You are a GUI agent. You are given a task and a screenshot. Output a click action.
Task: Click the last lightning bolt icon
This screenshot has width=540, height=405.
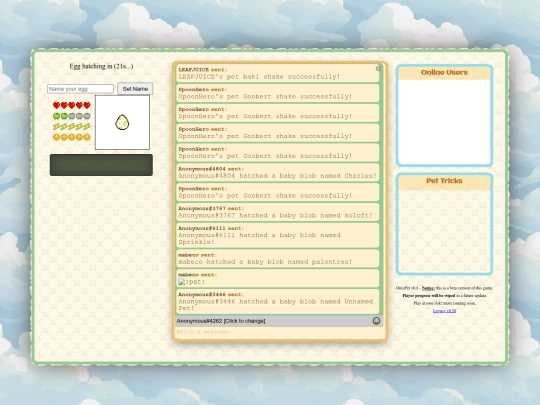pyautogui.click(x=87, y=127)
